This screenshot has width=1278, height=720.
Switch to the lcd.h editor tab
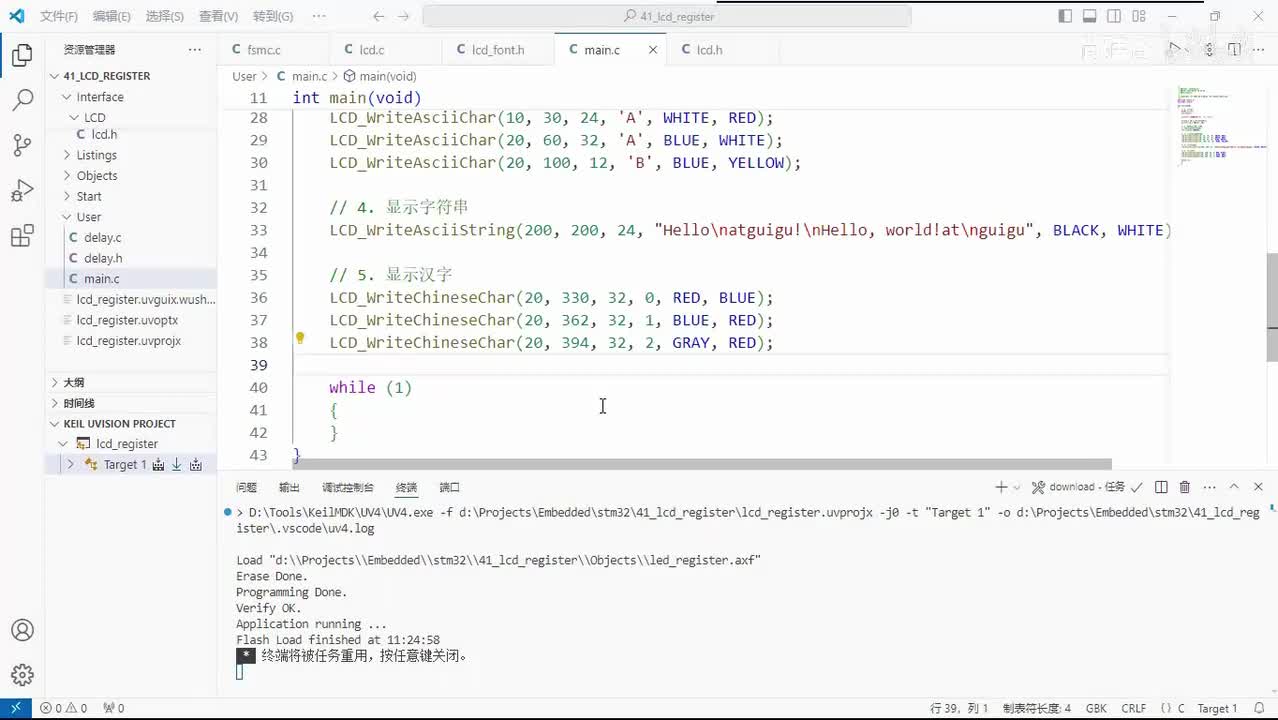709,50
